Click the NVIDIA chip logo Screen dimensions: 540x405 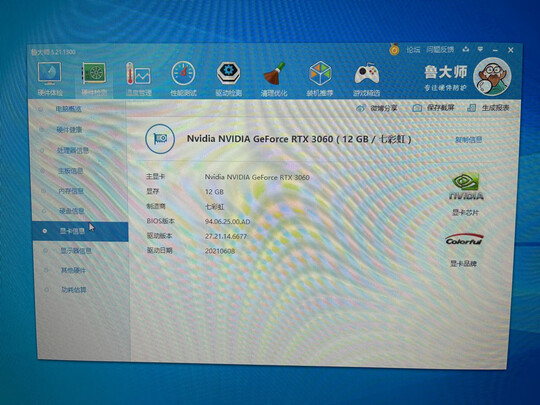(x=466, y=186)
